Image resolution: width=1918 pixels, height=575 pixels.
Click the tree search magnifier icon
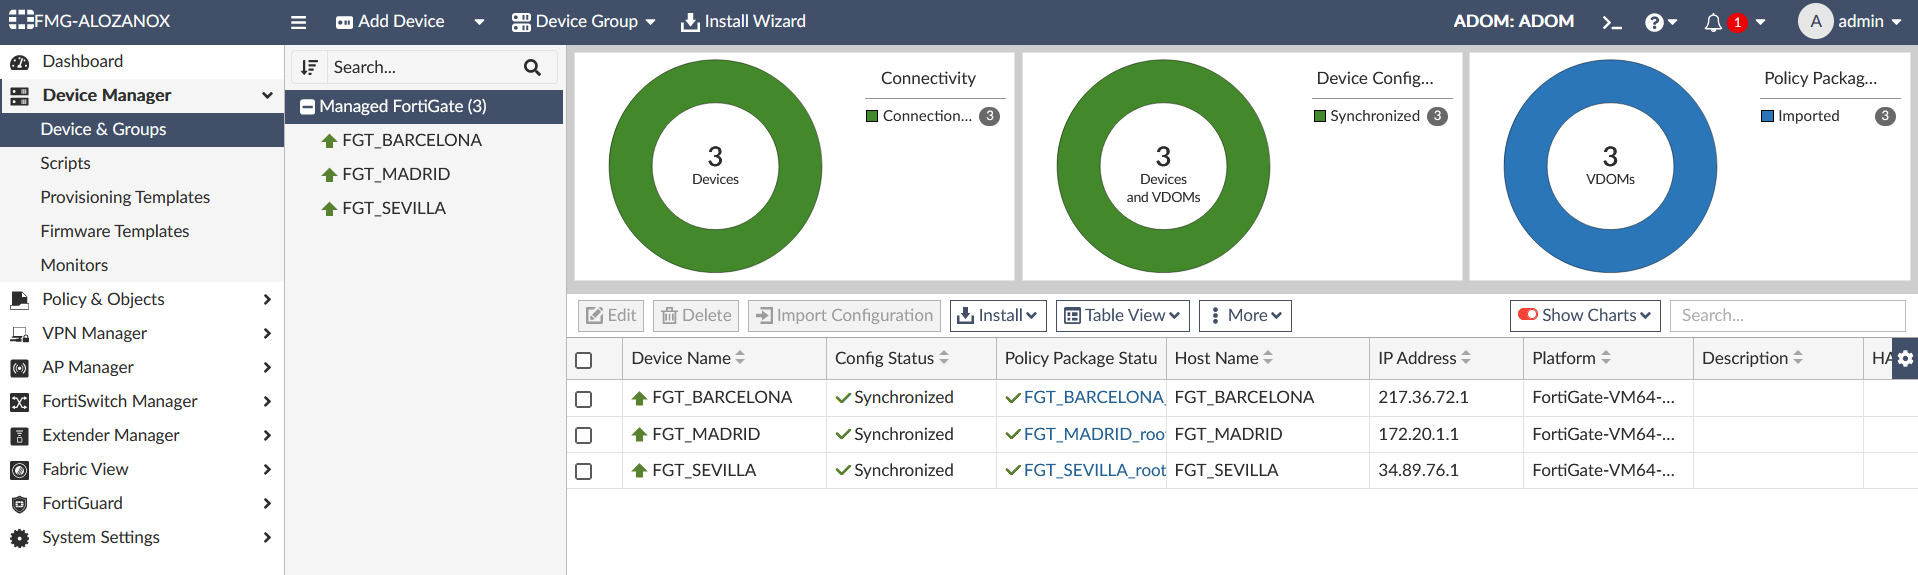[x=532, y=67]
